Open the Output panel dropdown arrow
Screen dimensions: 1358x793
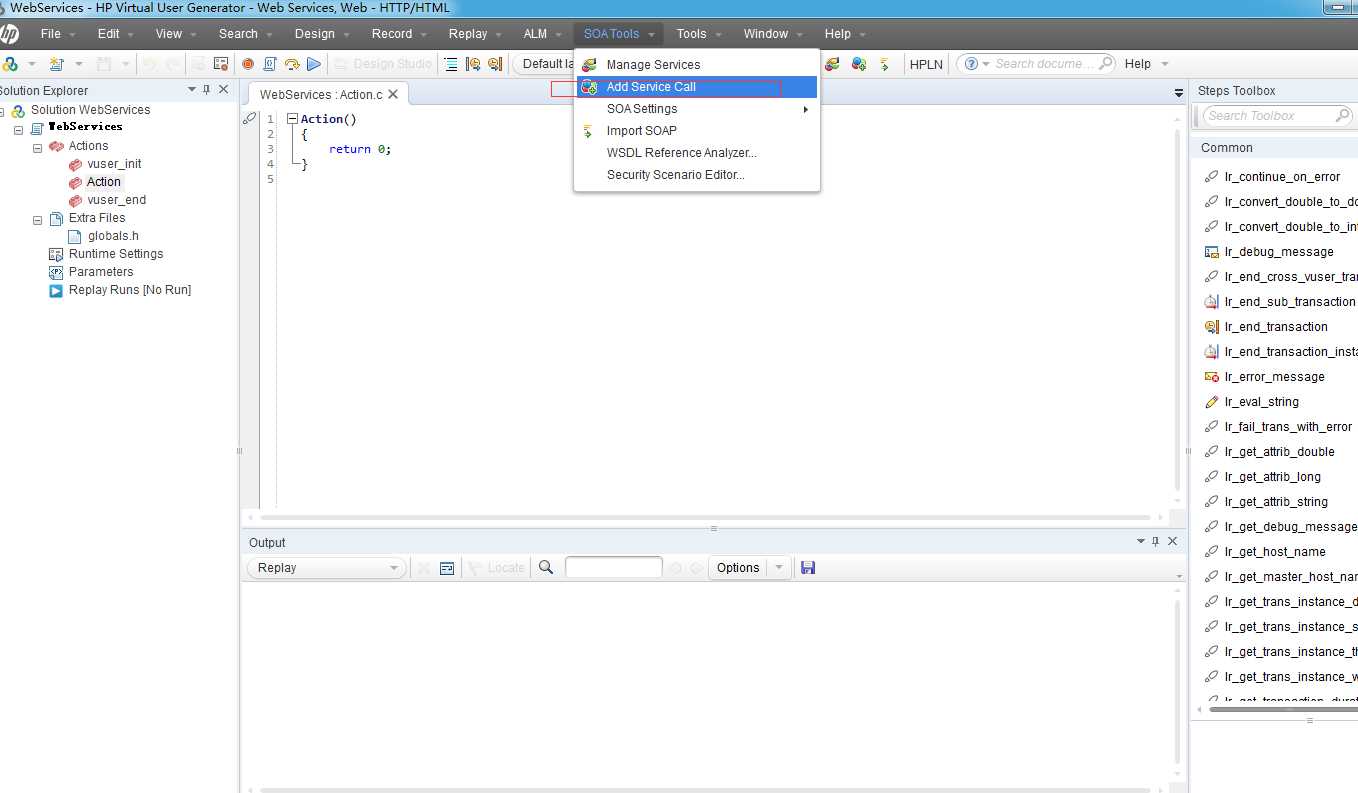pos(1141,541)
